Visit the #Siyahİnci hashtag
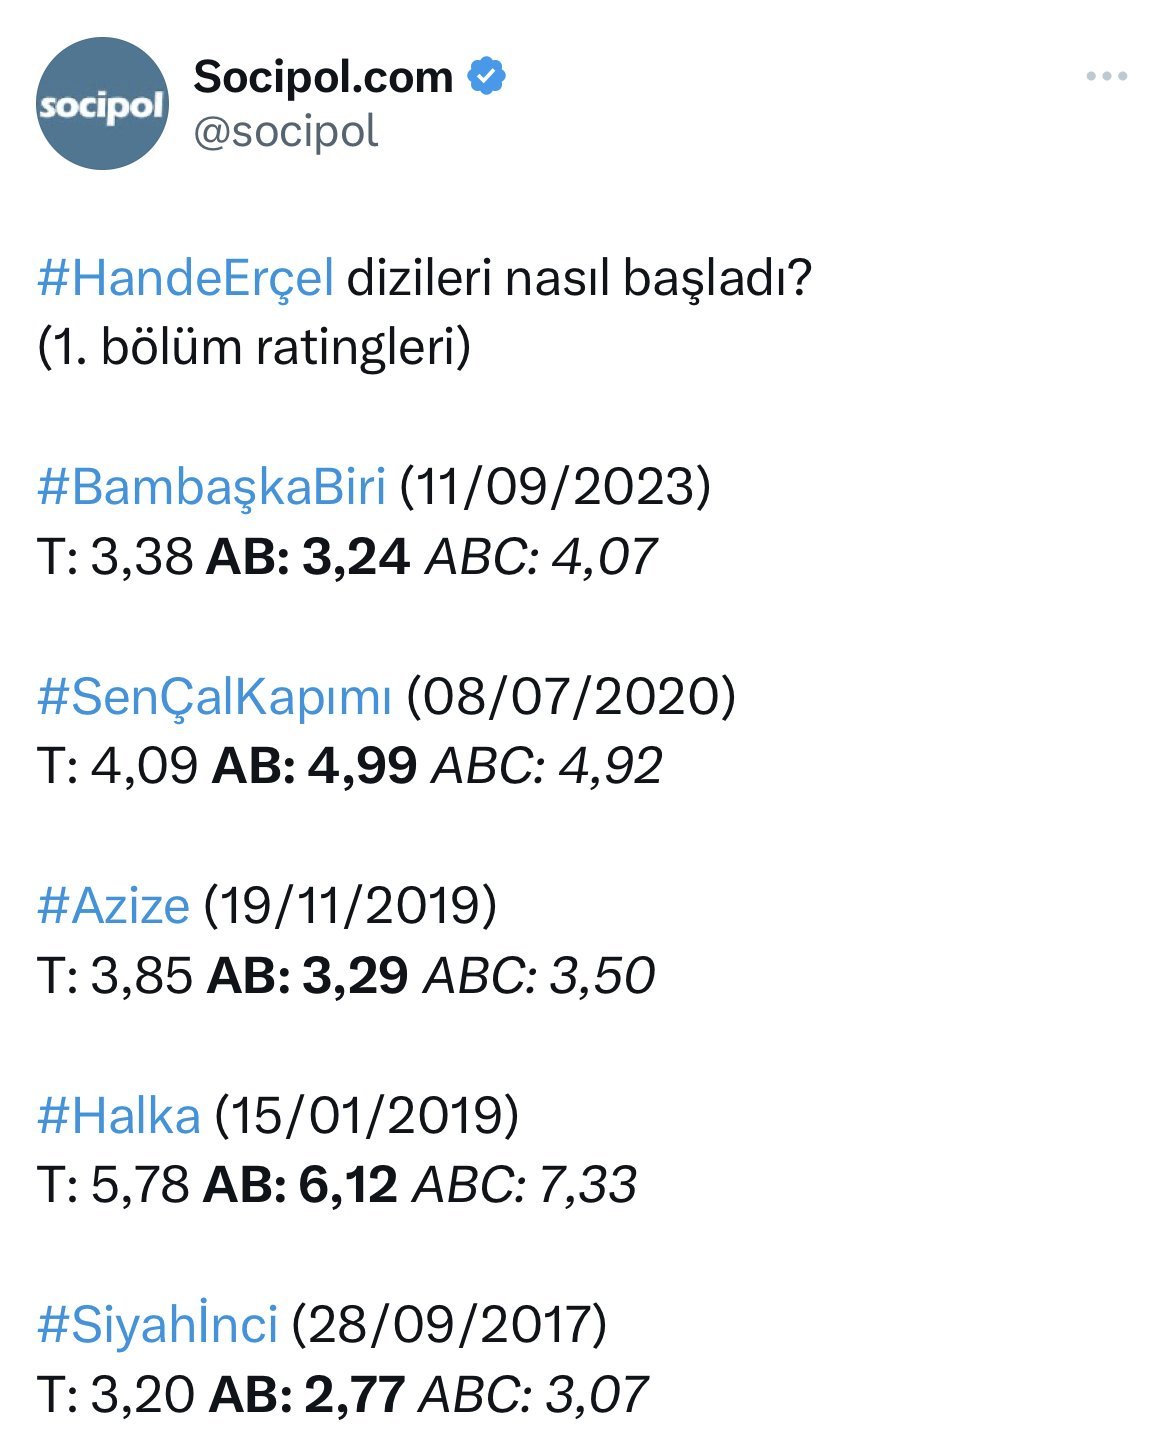The width and height of the screenshot is (1170, 1435). point(157,1325)
